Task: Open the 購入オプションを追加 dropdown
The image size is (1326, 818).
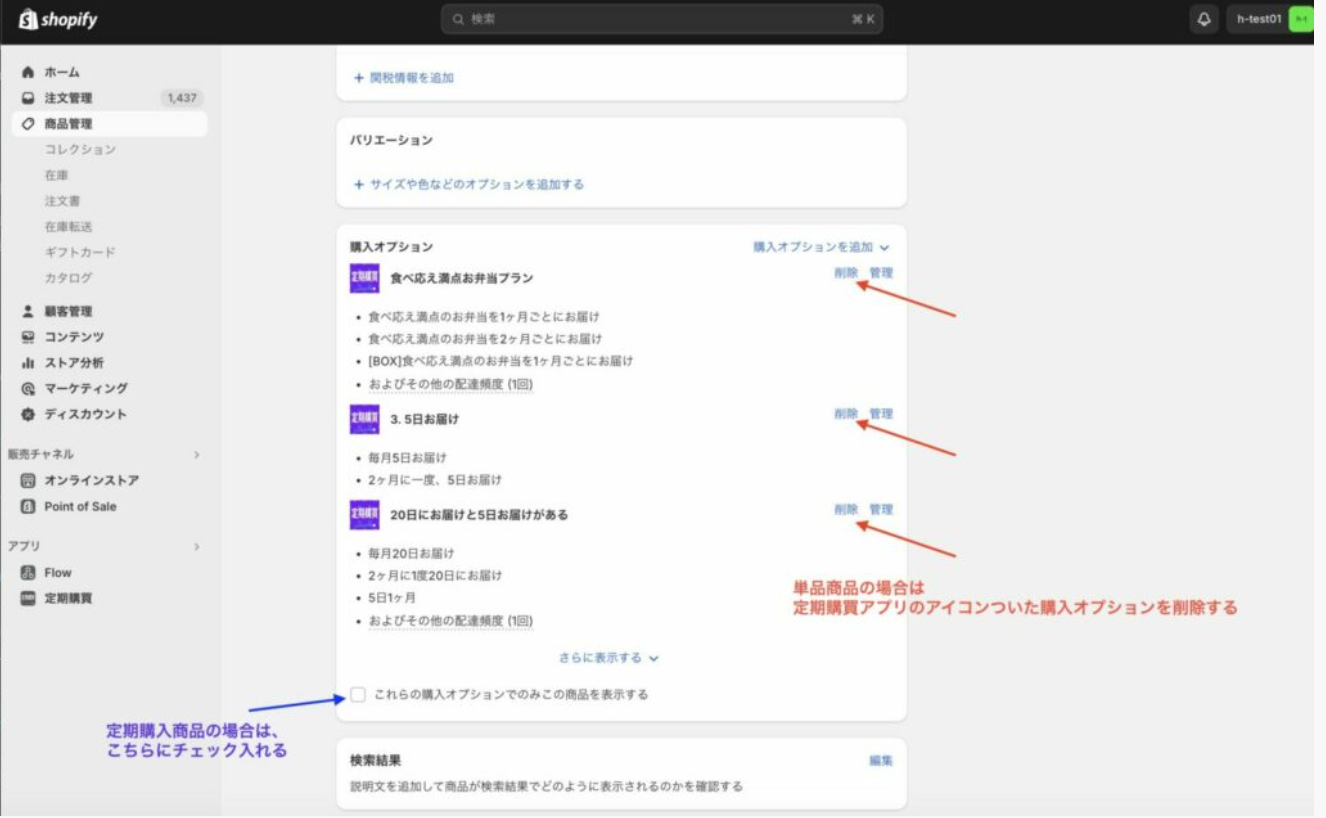Action: point(821,247)
